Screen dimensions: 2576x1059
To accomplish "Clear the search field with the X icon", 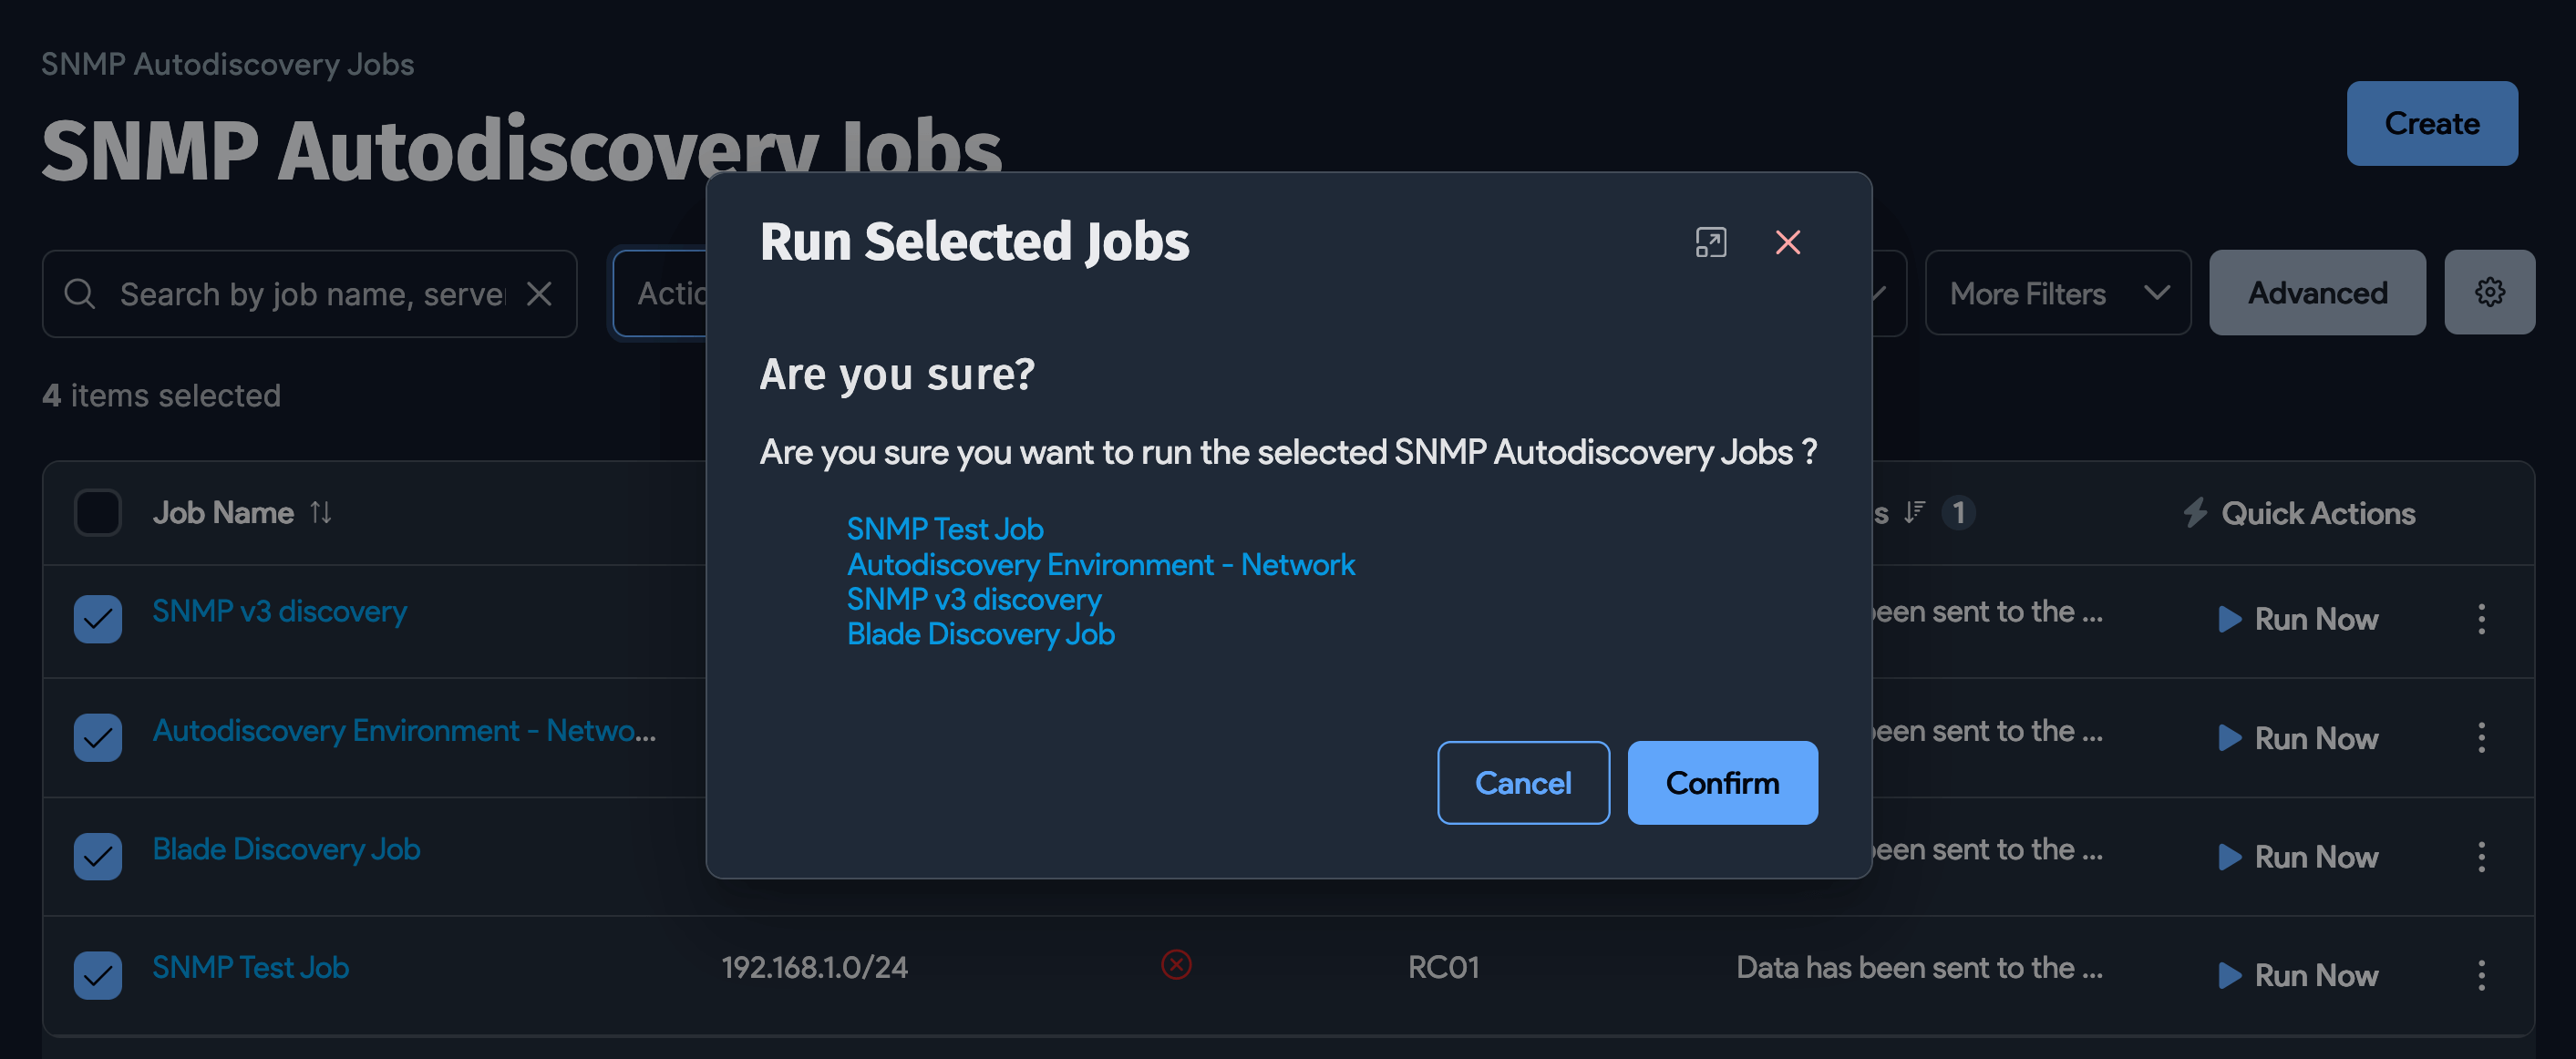I will coord(540,293).
